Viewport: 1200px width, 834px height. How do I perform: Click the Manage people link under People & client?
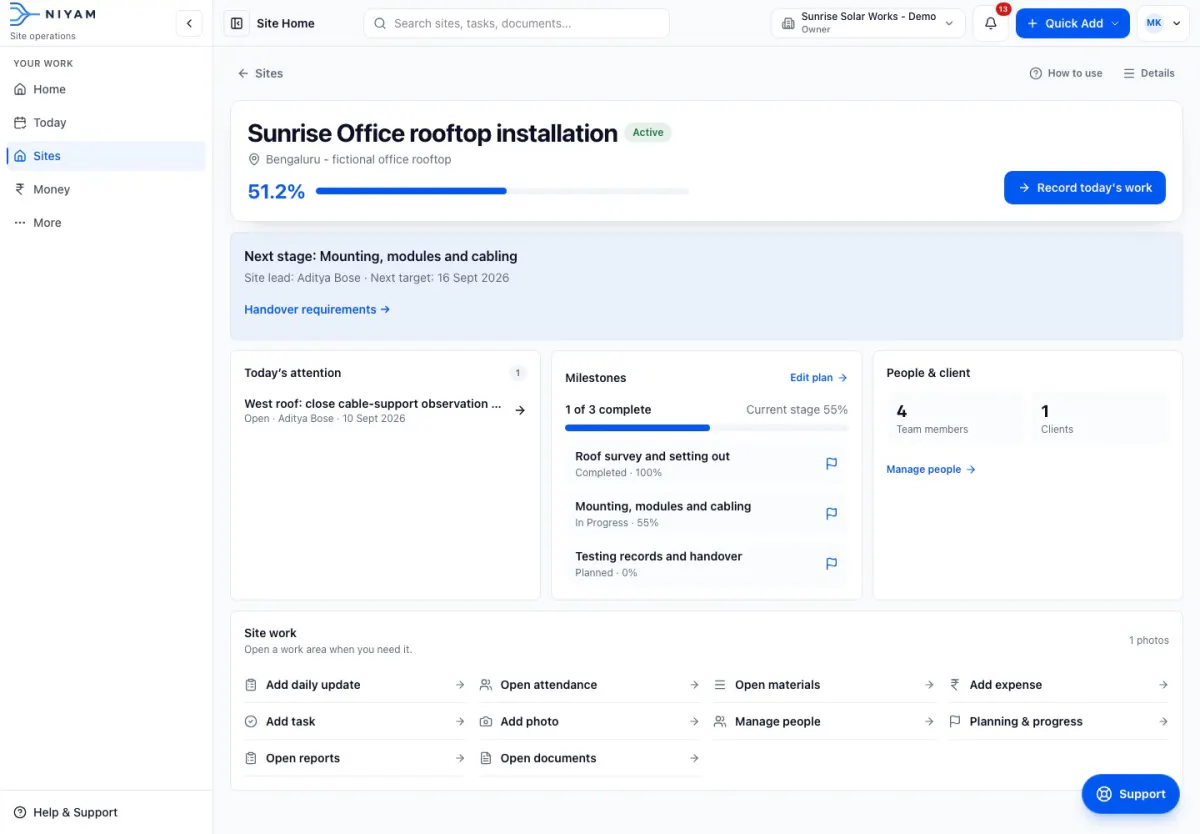[x=931, y=469]
